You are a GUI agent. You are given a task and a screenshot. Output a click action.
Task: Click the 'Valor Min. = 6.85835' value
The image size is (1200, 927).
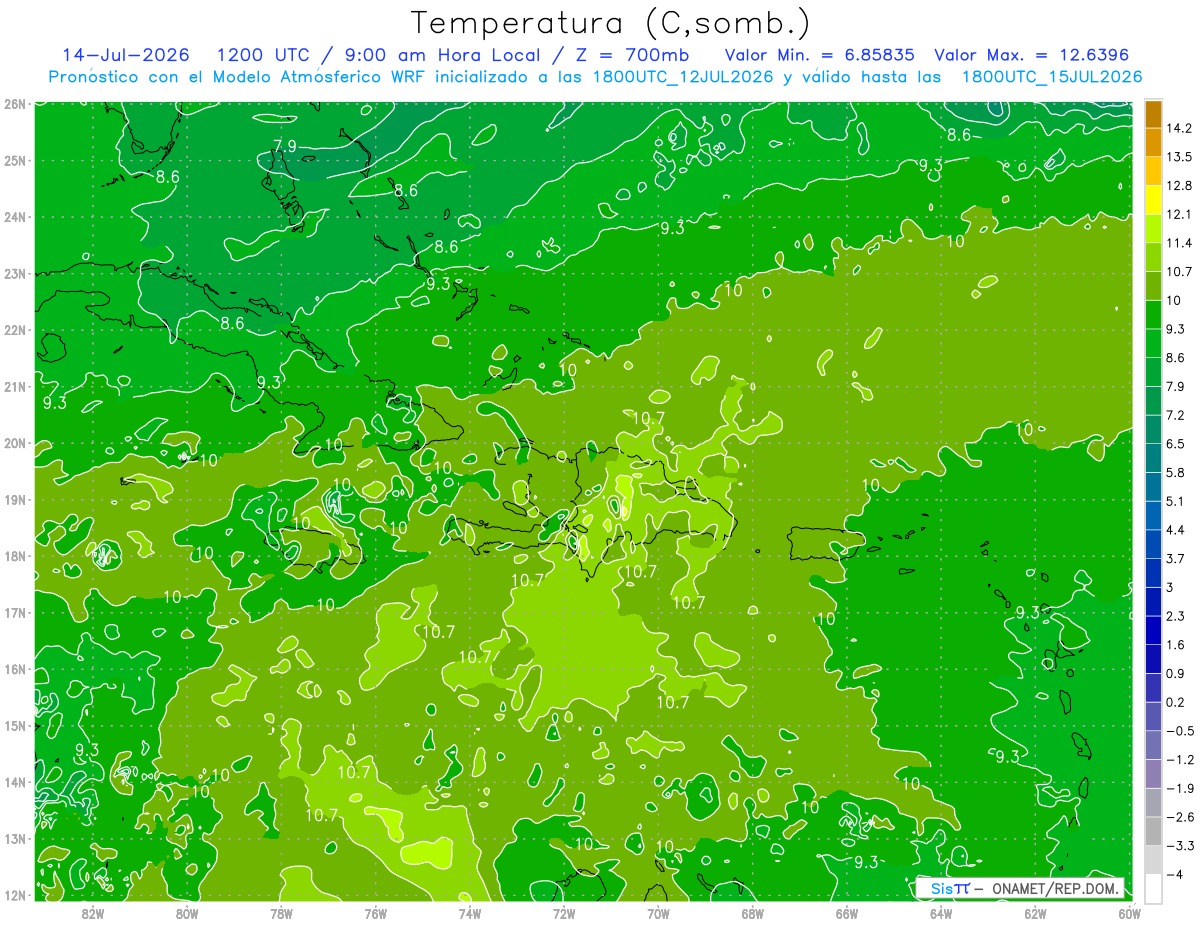pos(819,54)
